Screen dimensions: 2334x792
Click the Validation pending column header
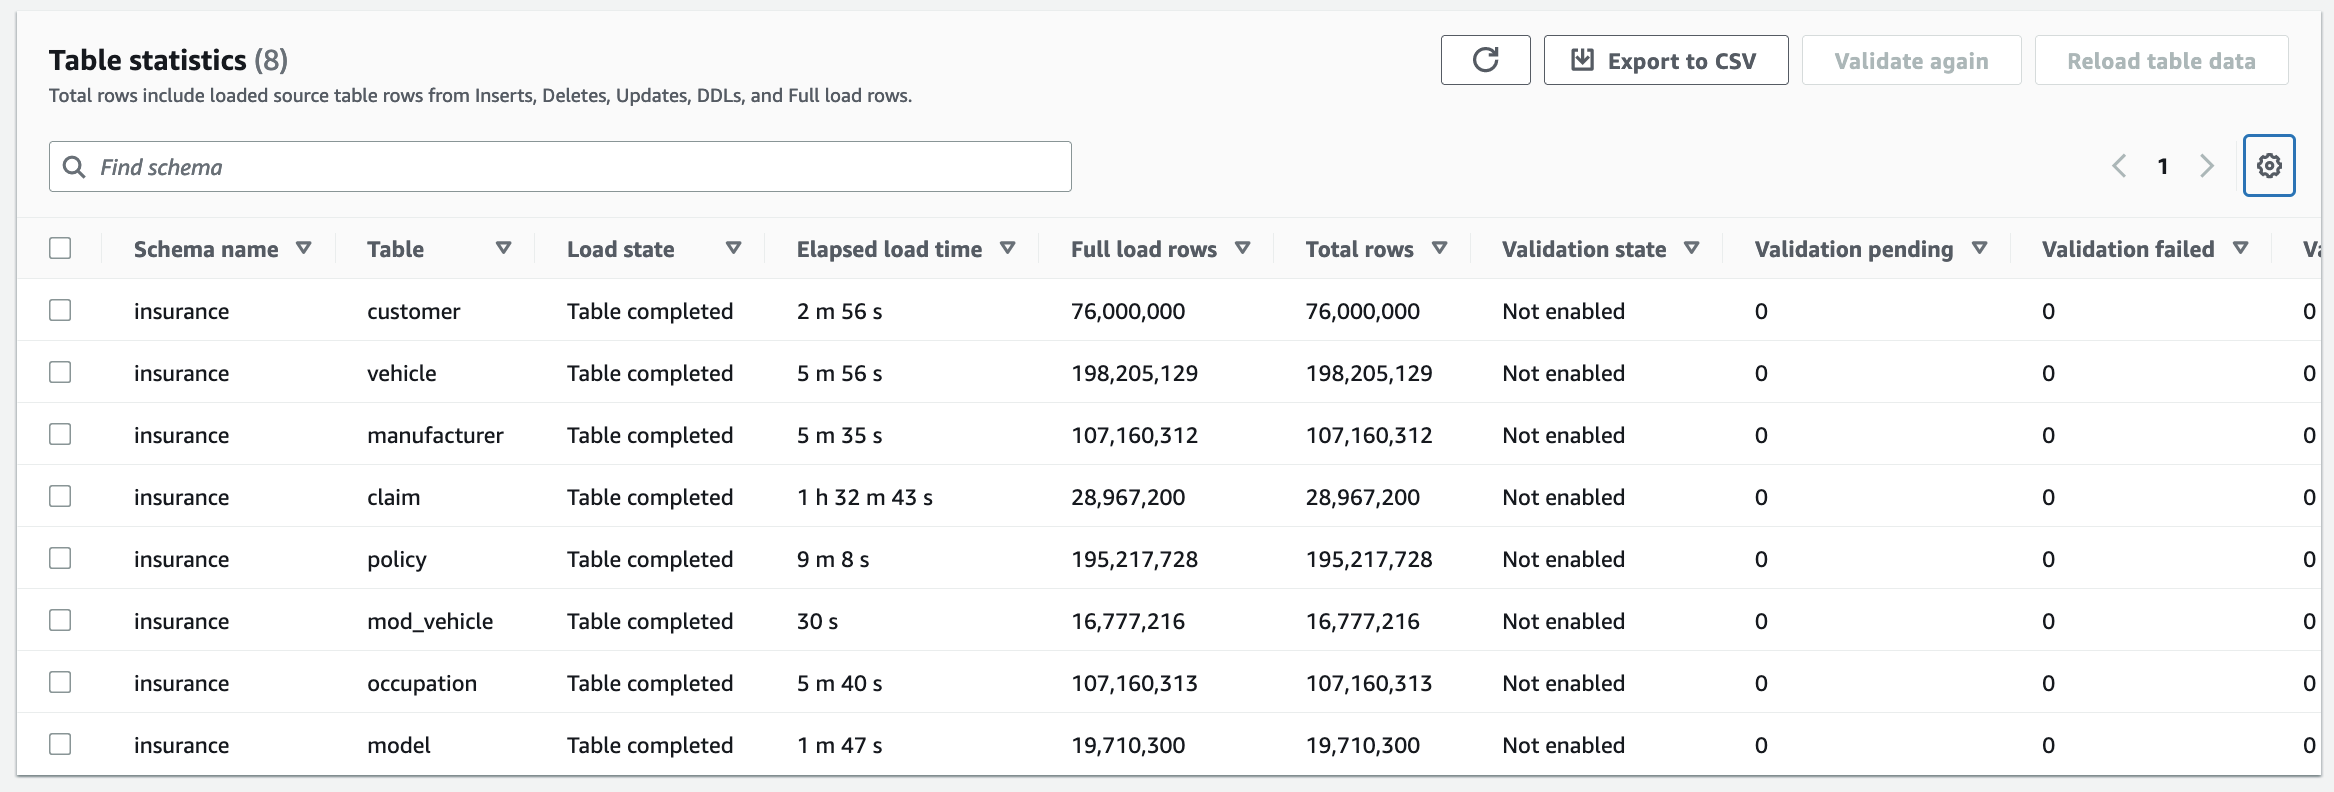1853,249
